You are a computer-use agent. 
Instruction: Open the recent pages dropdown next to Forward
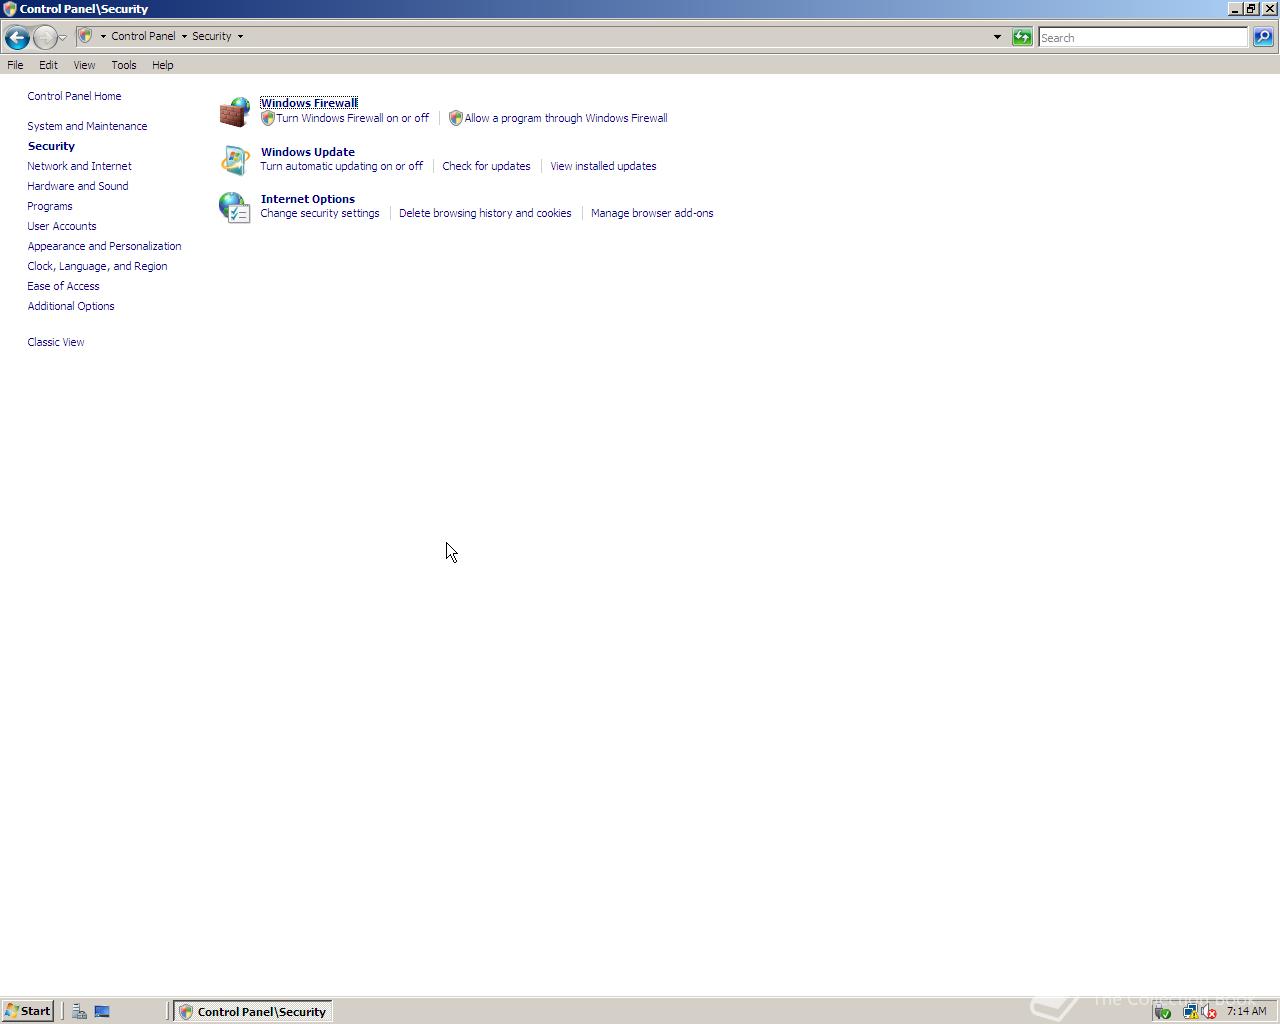(63, 38)
